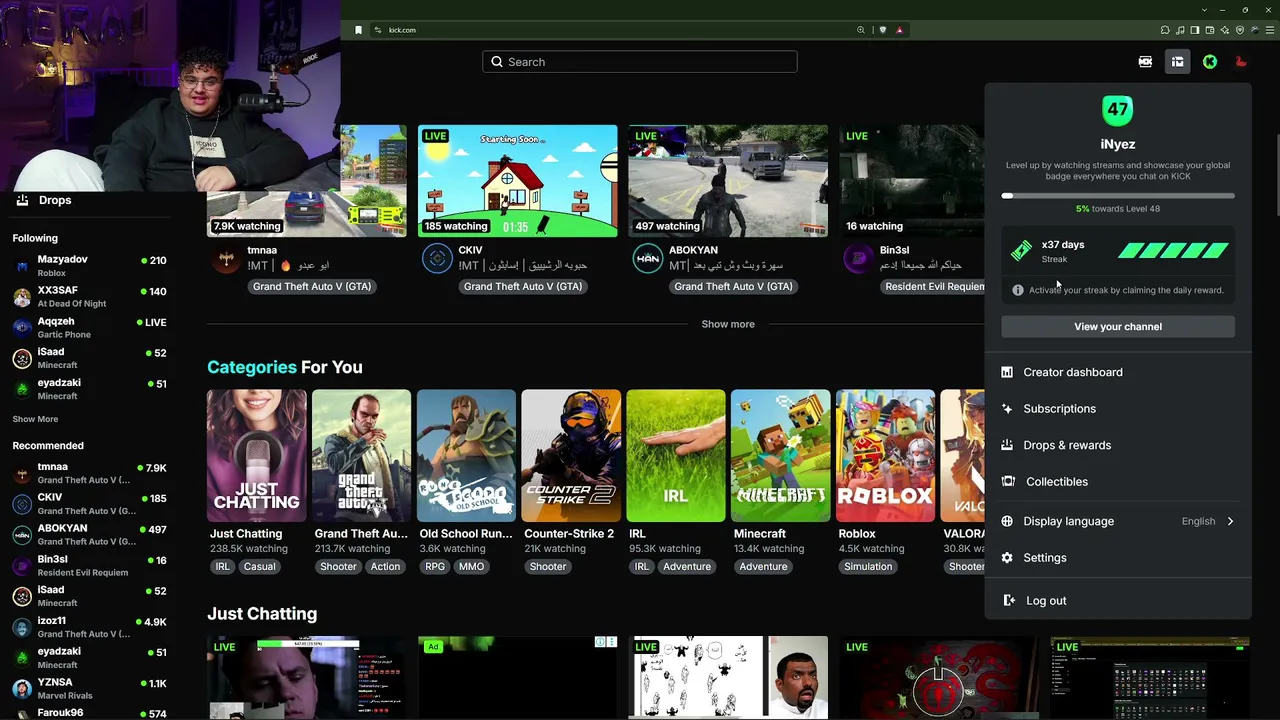The width and height of the screenshot is (1280, 720).
Task: Open tmnaa stream avatar under thumbnail
Action: tap(227, 259)
